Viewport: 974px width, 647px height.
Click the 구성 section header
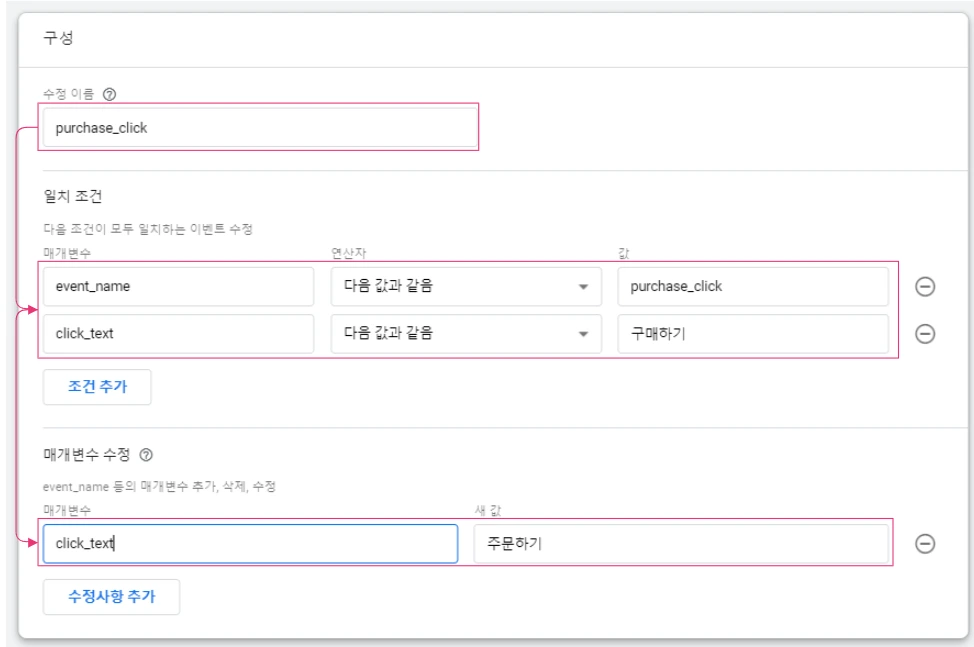coord(56,39)
